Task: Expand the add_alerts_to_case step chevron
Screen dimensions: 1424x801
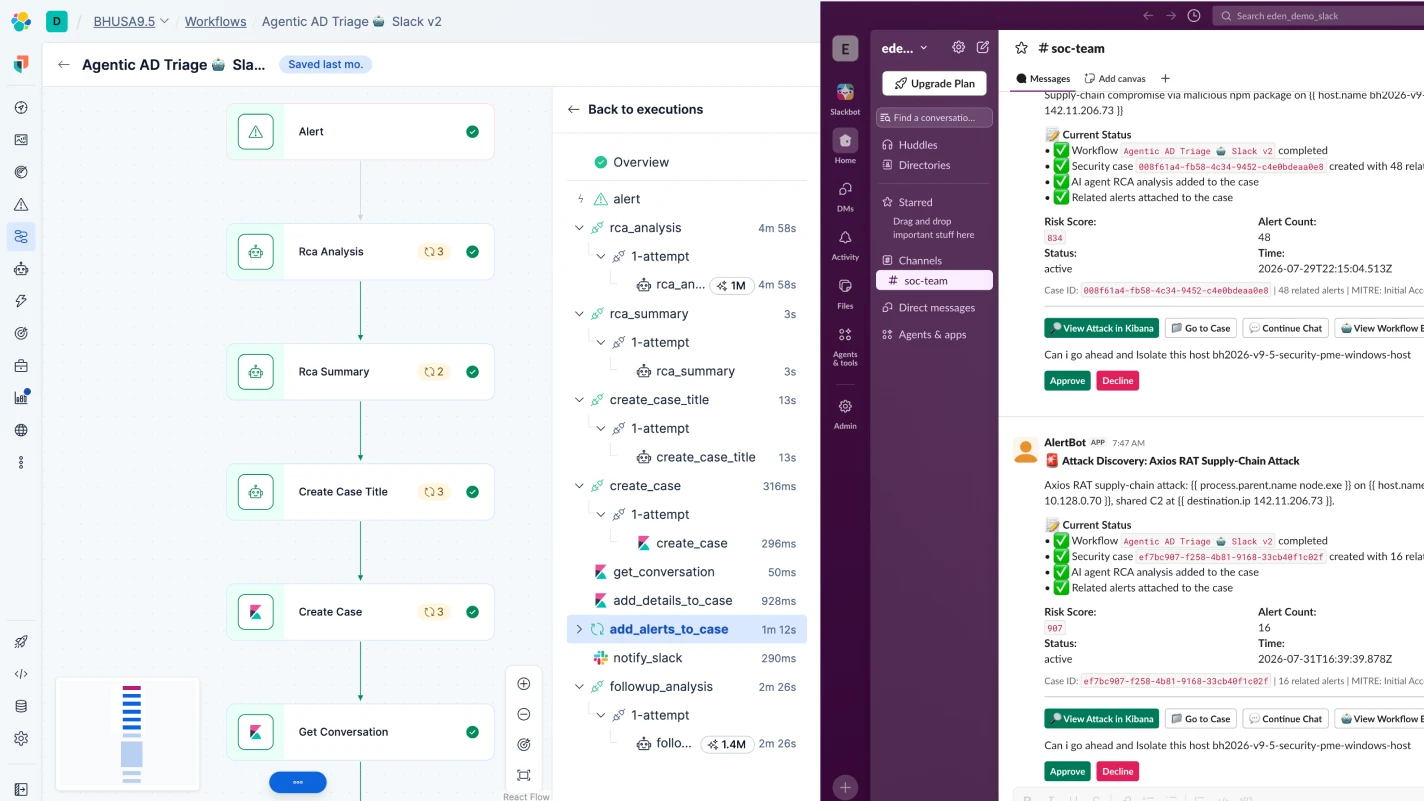Action: click(579, 629)
